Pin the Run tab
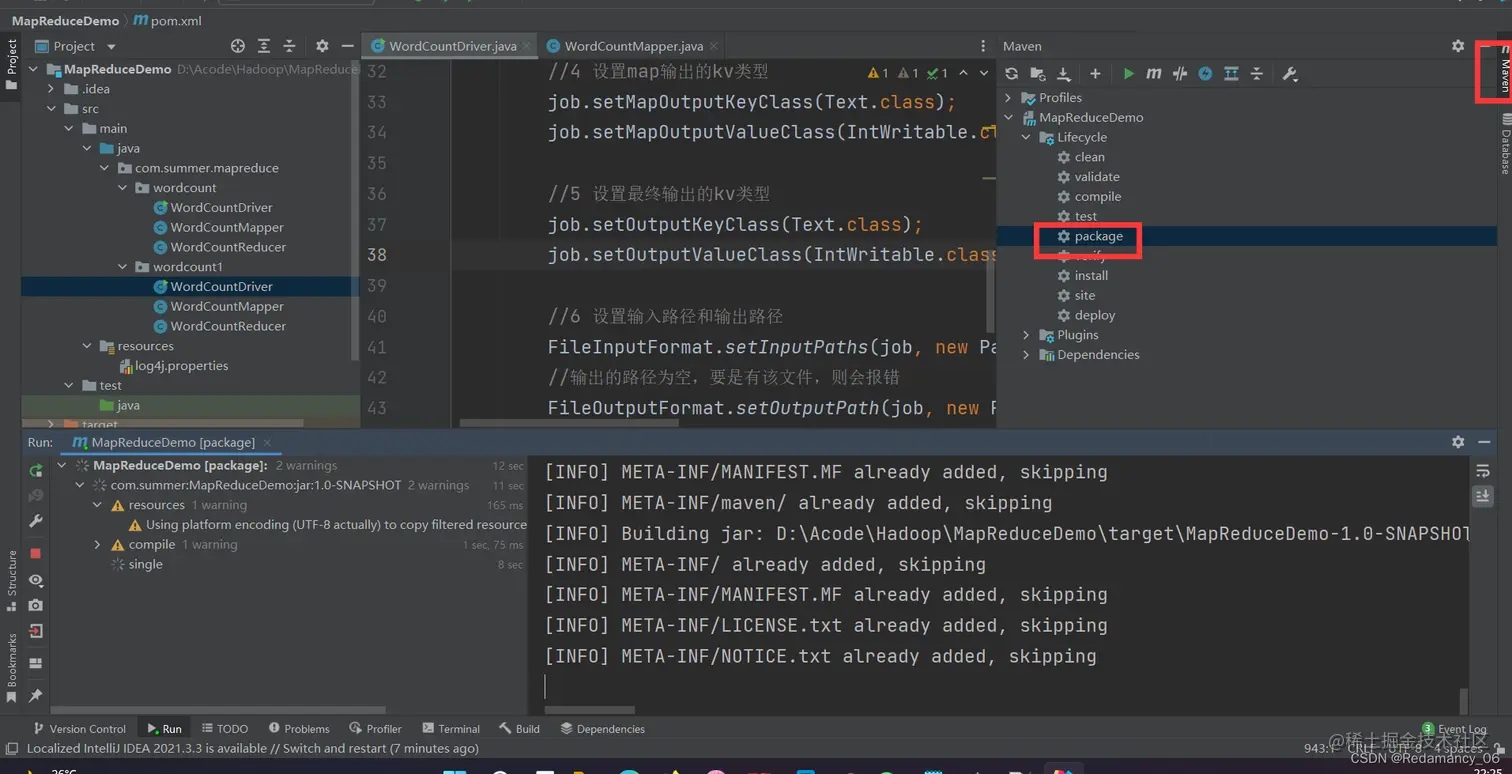This screenshot has height=774, width=1512. [x=36, y=695]
